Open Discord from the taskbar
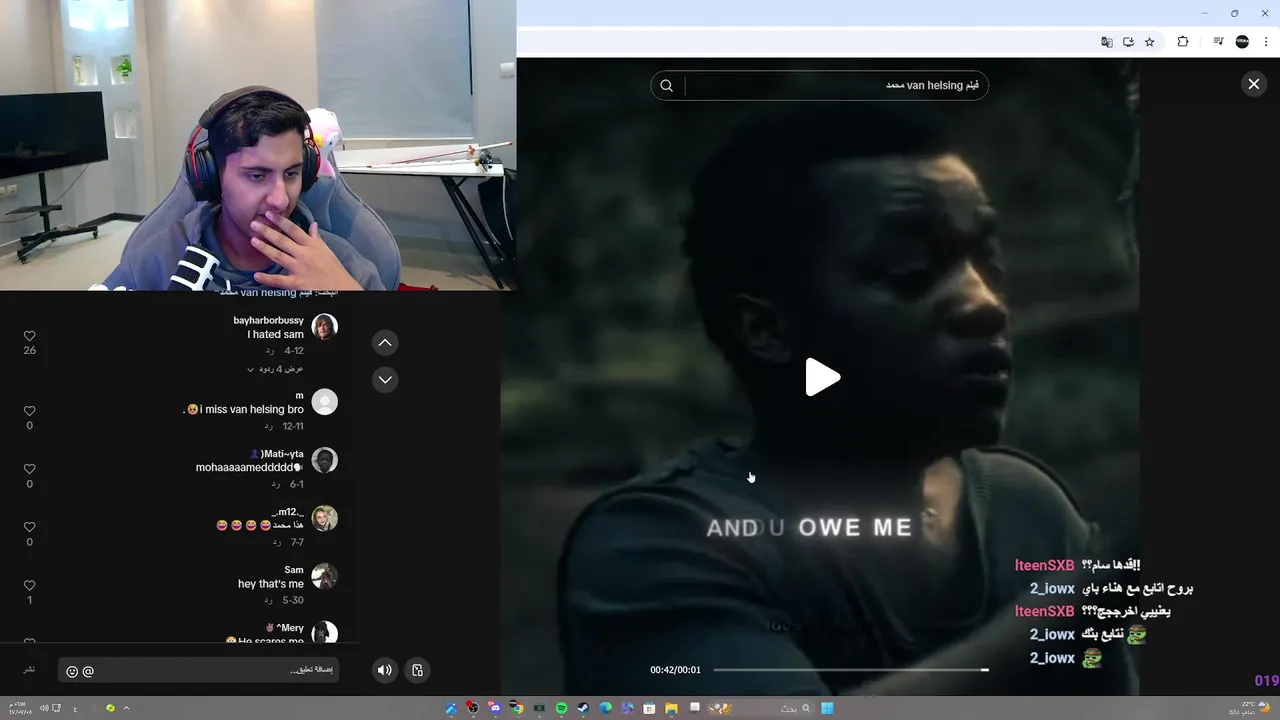Viewport: 1280px width, 720px height. [x=494, y=708]
